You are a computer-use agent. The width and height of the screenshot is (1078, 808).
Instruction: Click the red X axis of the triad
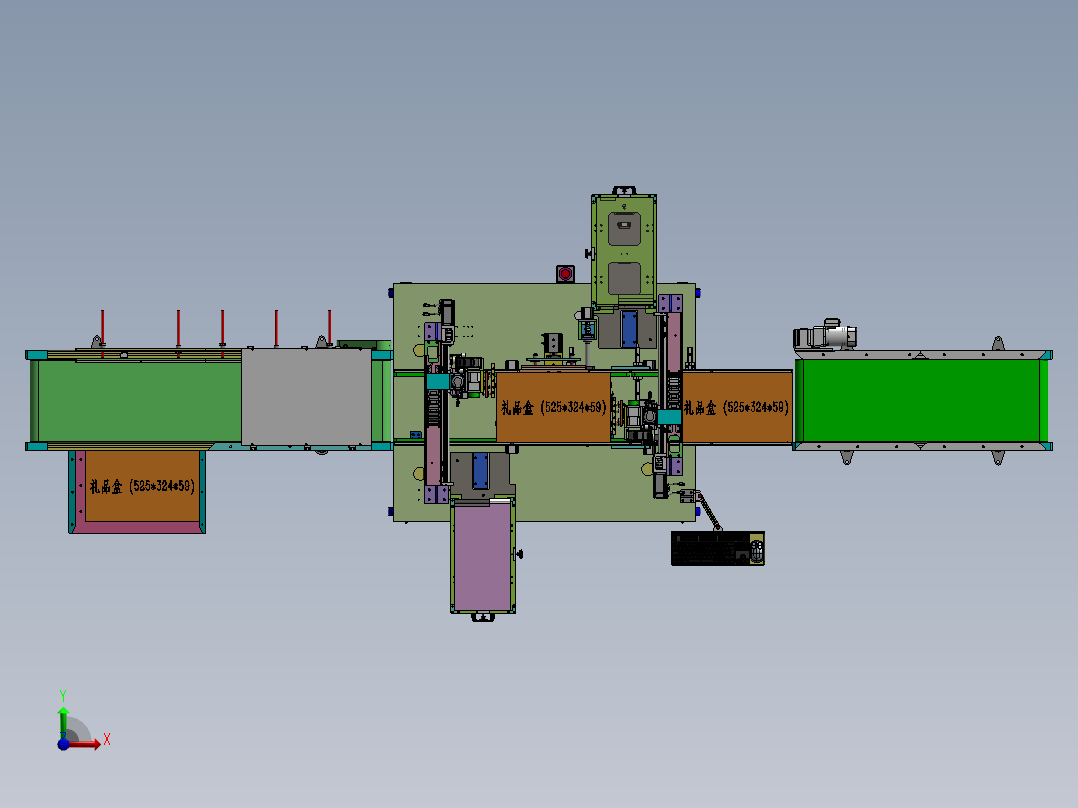[85, 743]
